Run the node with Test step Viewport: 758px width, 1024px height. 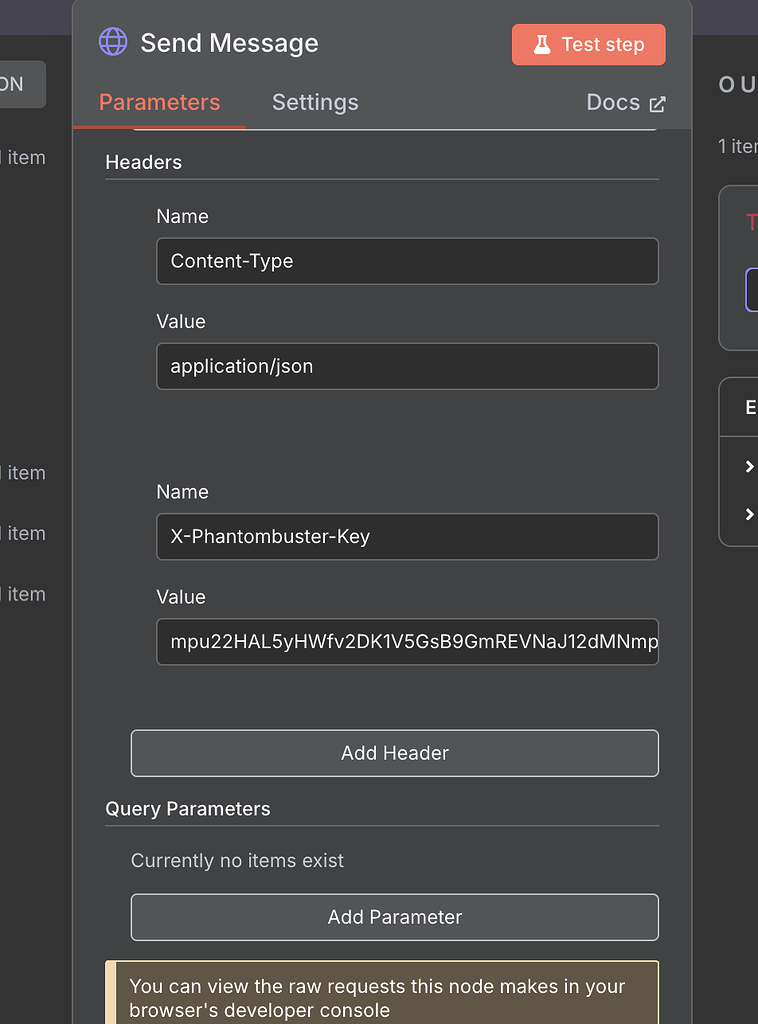click(588, 44)
